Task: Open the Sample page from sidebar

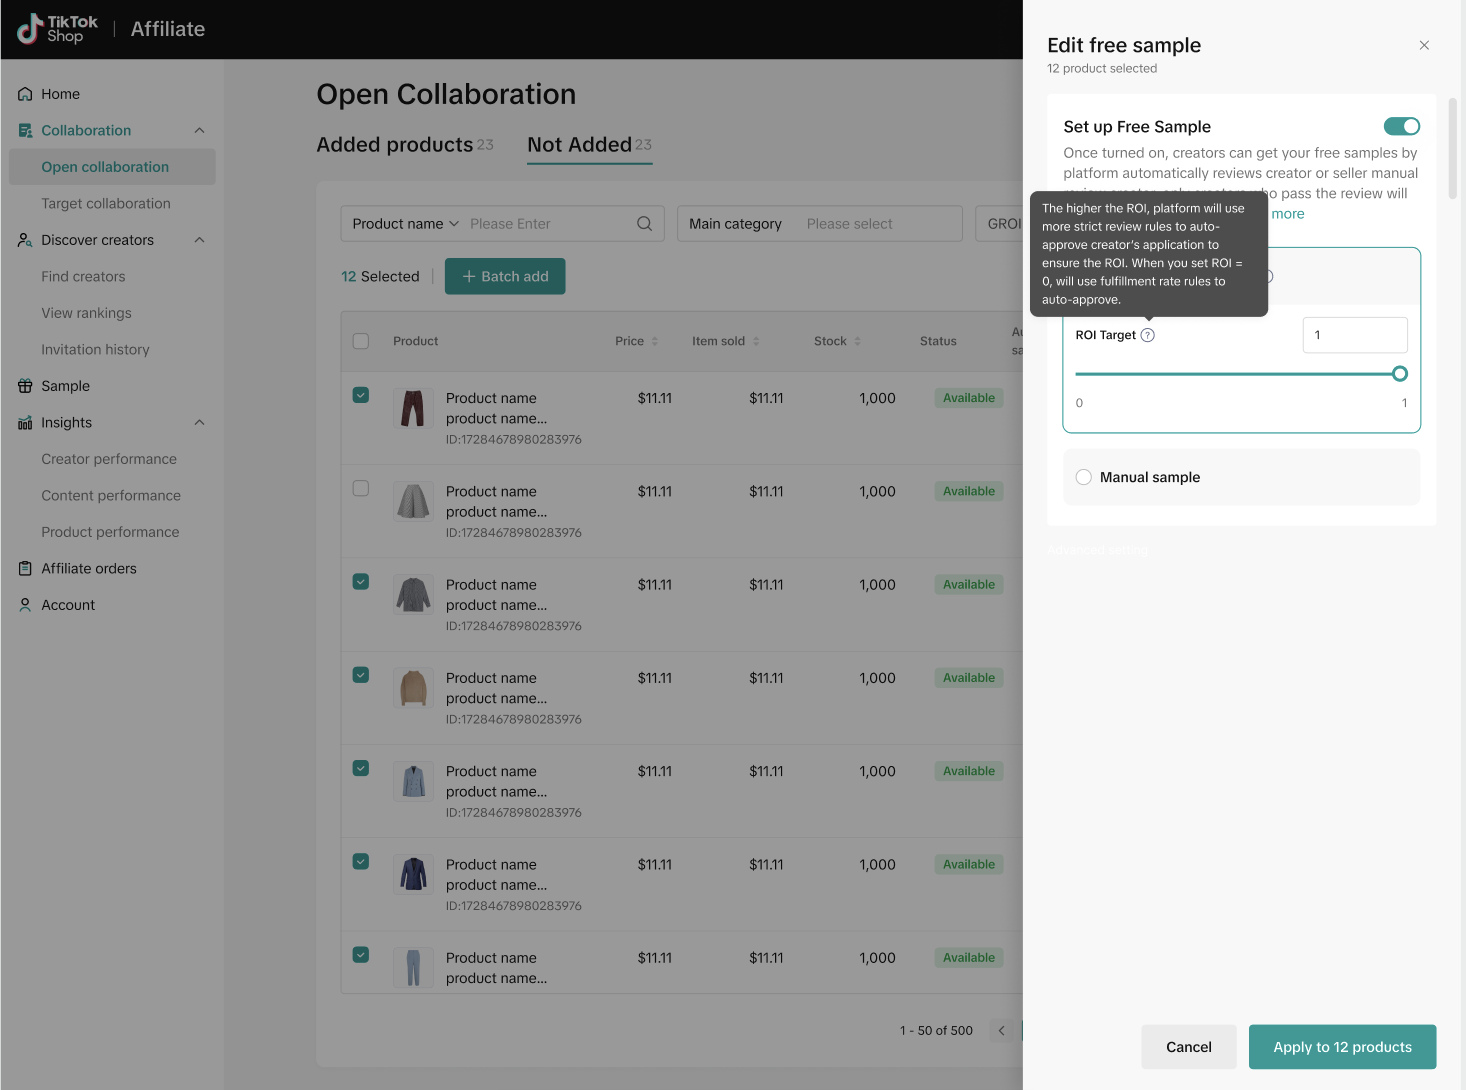Action: click(65, 386)
